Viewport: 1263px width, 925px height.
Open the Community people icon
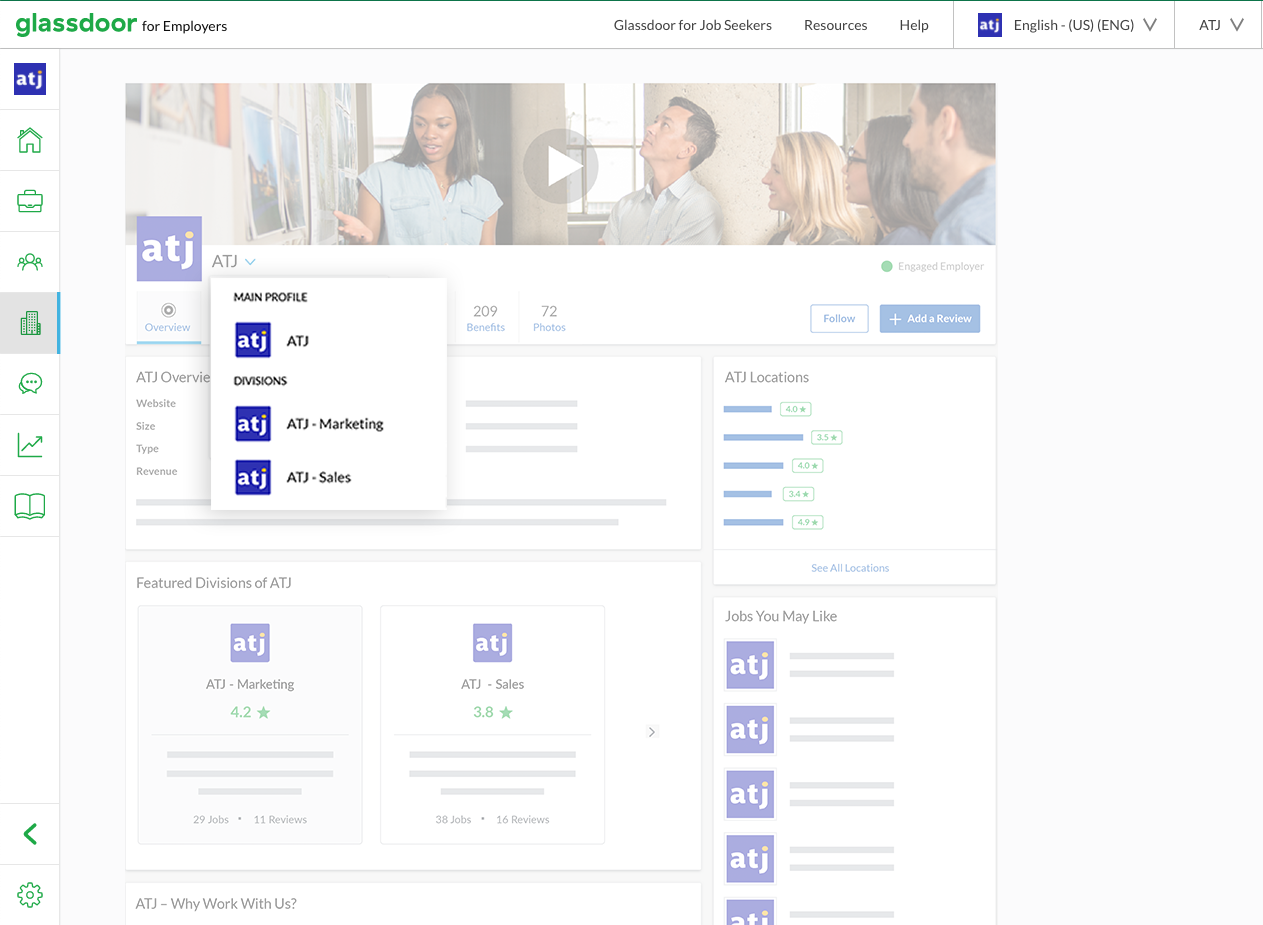pyautogui.click(x=30, y=261)
